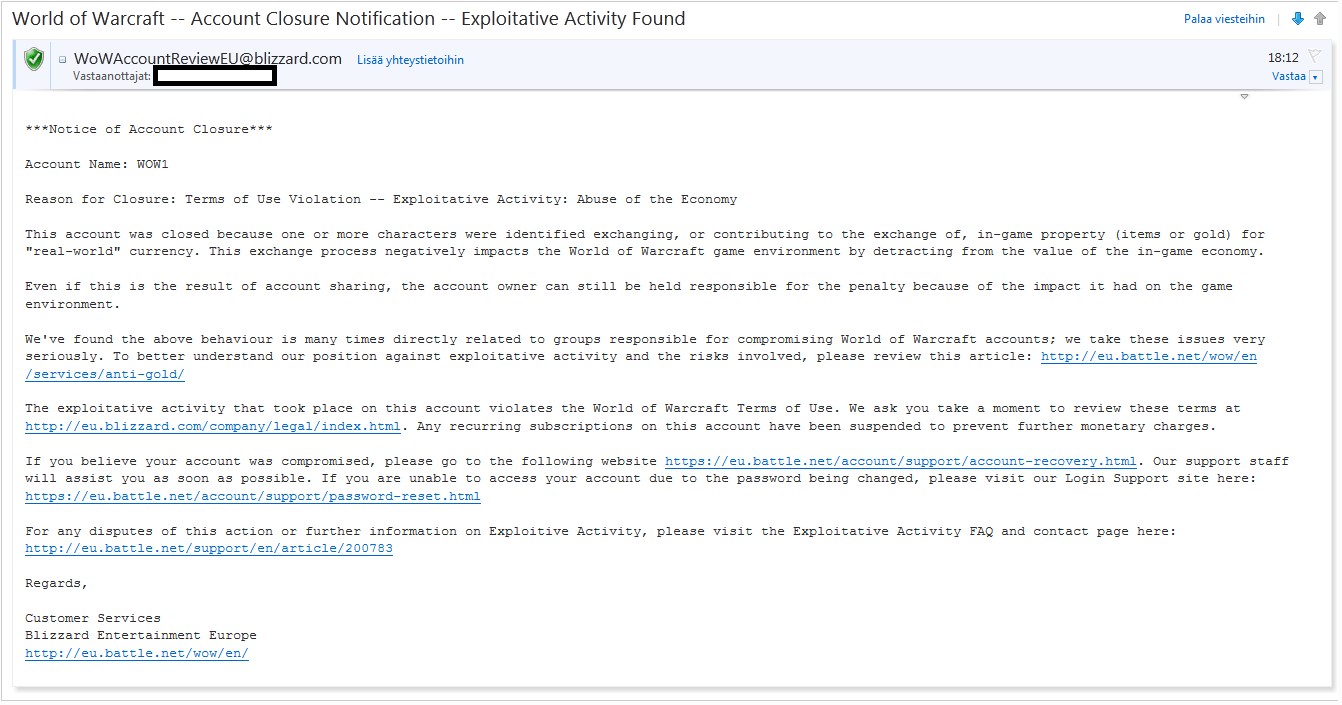The height and width of the screenshot is (705, 1342).
Task: Open support article 200783 link
Action: [209, 549]
